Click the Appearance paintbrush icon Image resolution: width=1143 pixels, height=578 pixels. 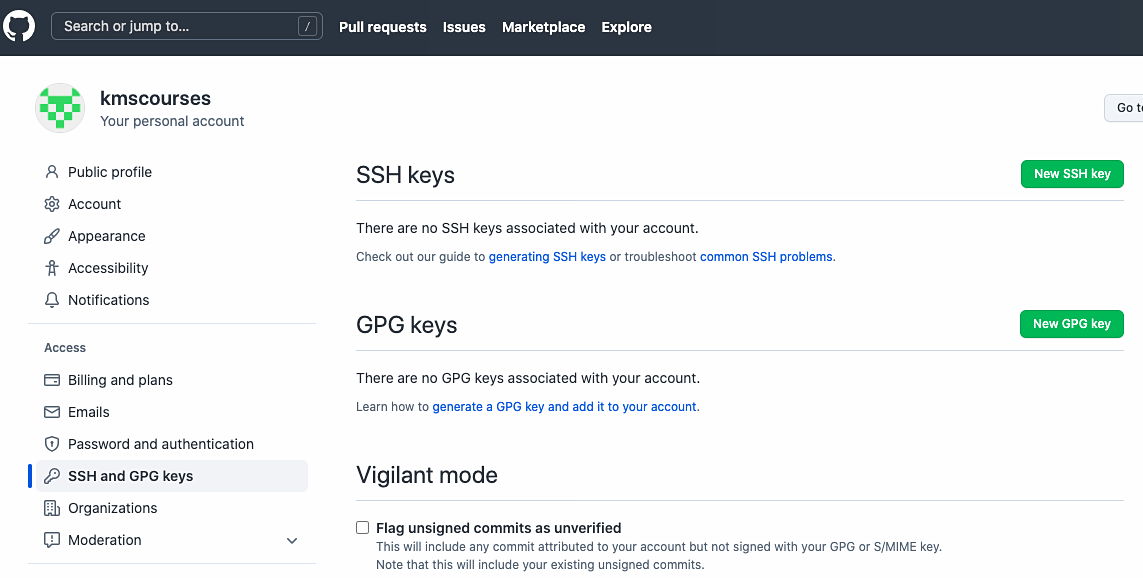[x=51, y=236]
